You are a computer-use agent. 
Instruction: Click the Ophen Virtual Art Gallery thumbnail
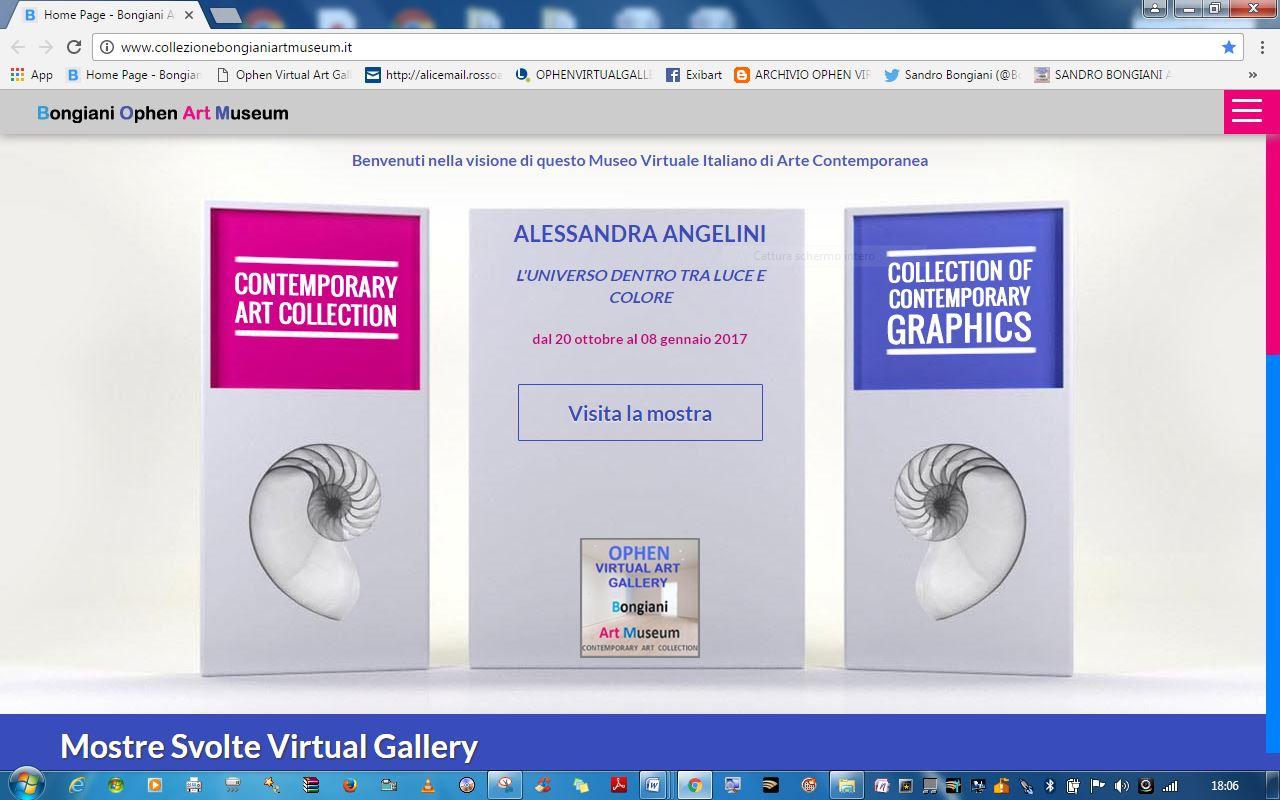(x=640, y=597)
